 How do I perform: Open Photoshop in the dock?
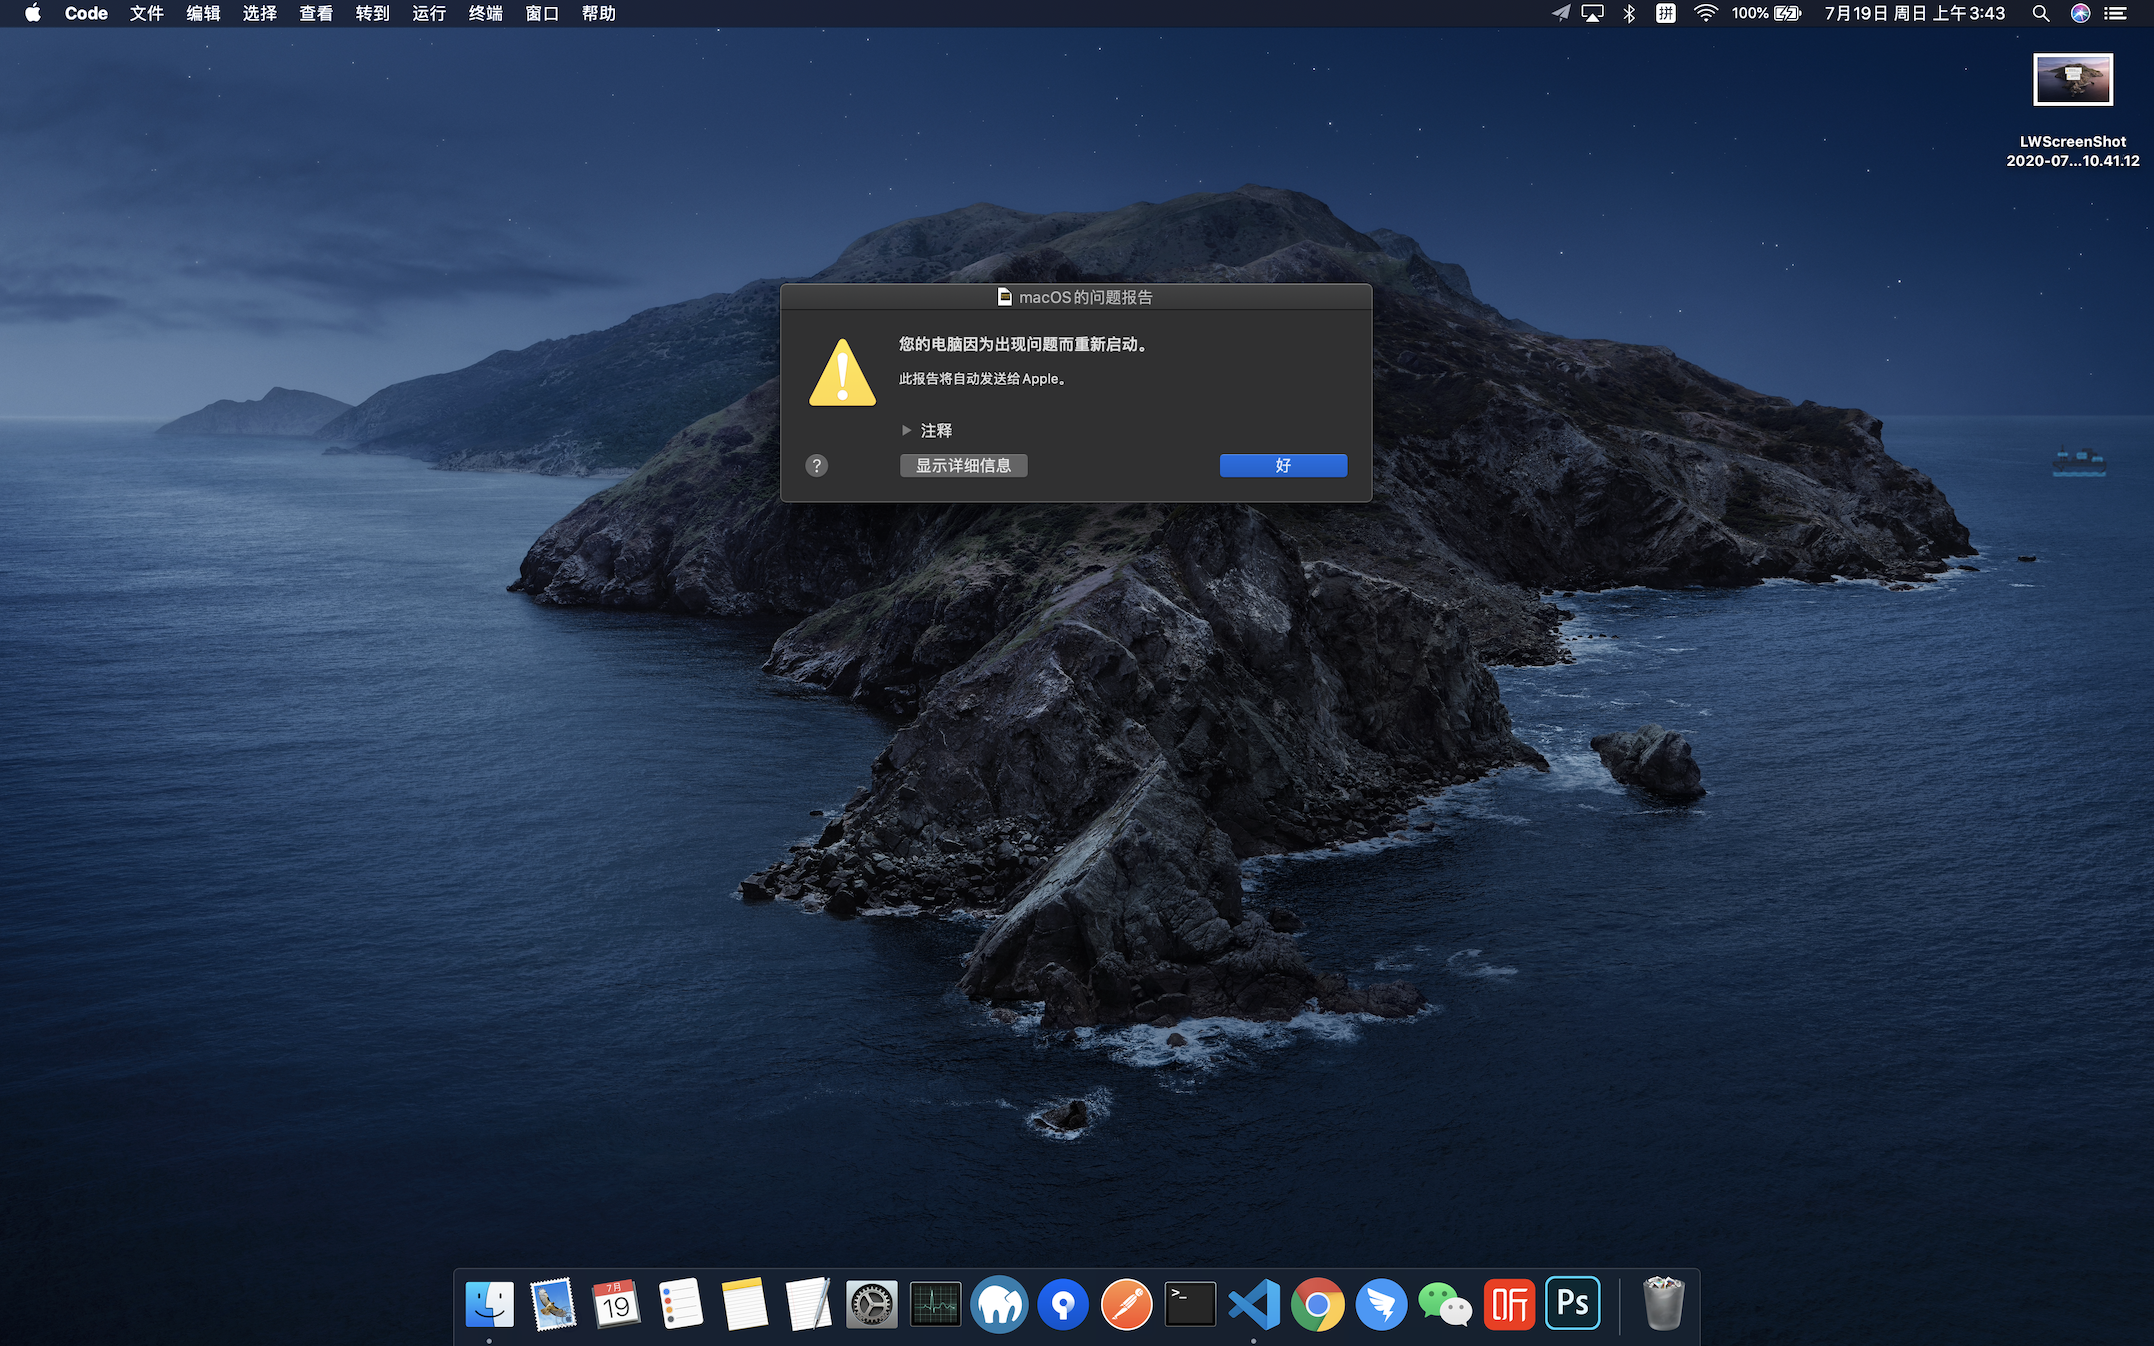1572,1303
